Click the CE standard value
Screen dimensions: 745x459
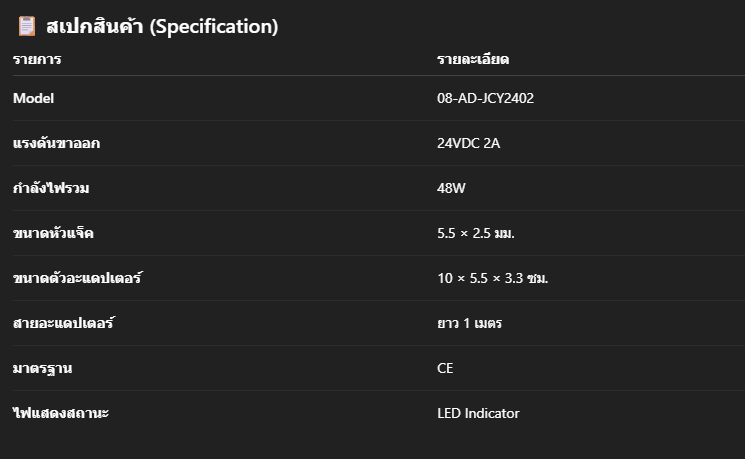coord(445,368)
